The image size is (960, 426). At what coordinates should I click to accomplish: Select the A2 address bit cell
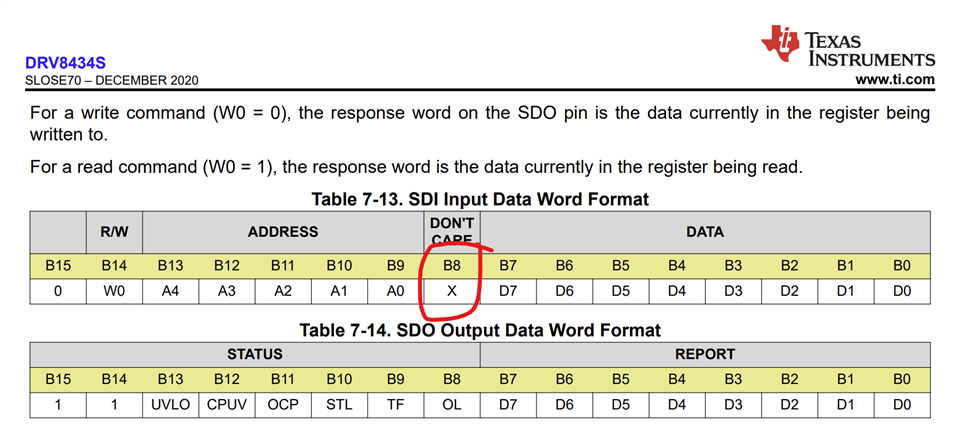pos(283,291)
